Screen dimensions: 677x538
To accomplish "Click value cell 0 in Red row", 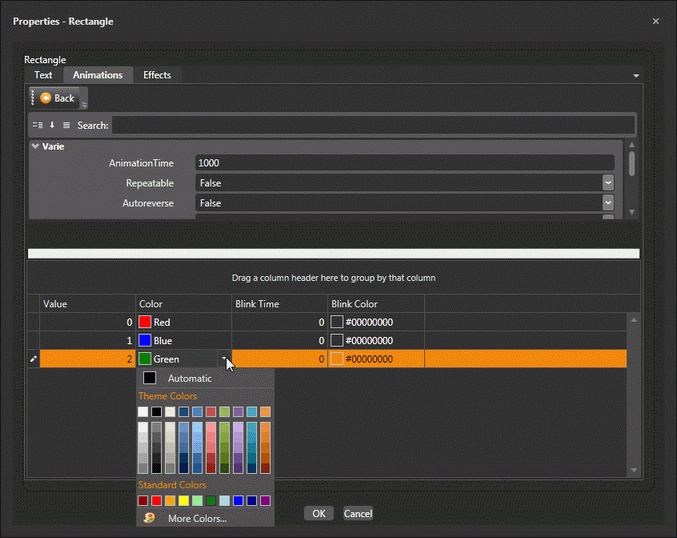I will tap(88, 322).
